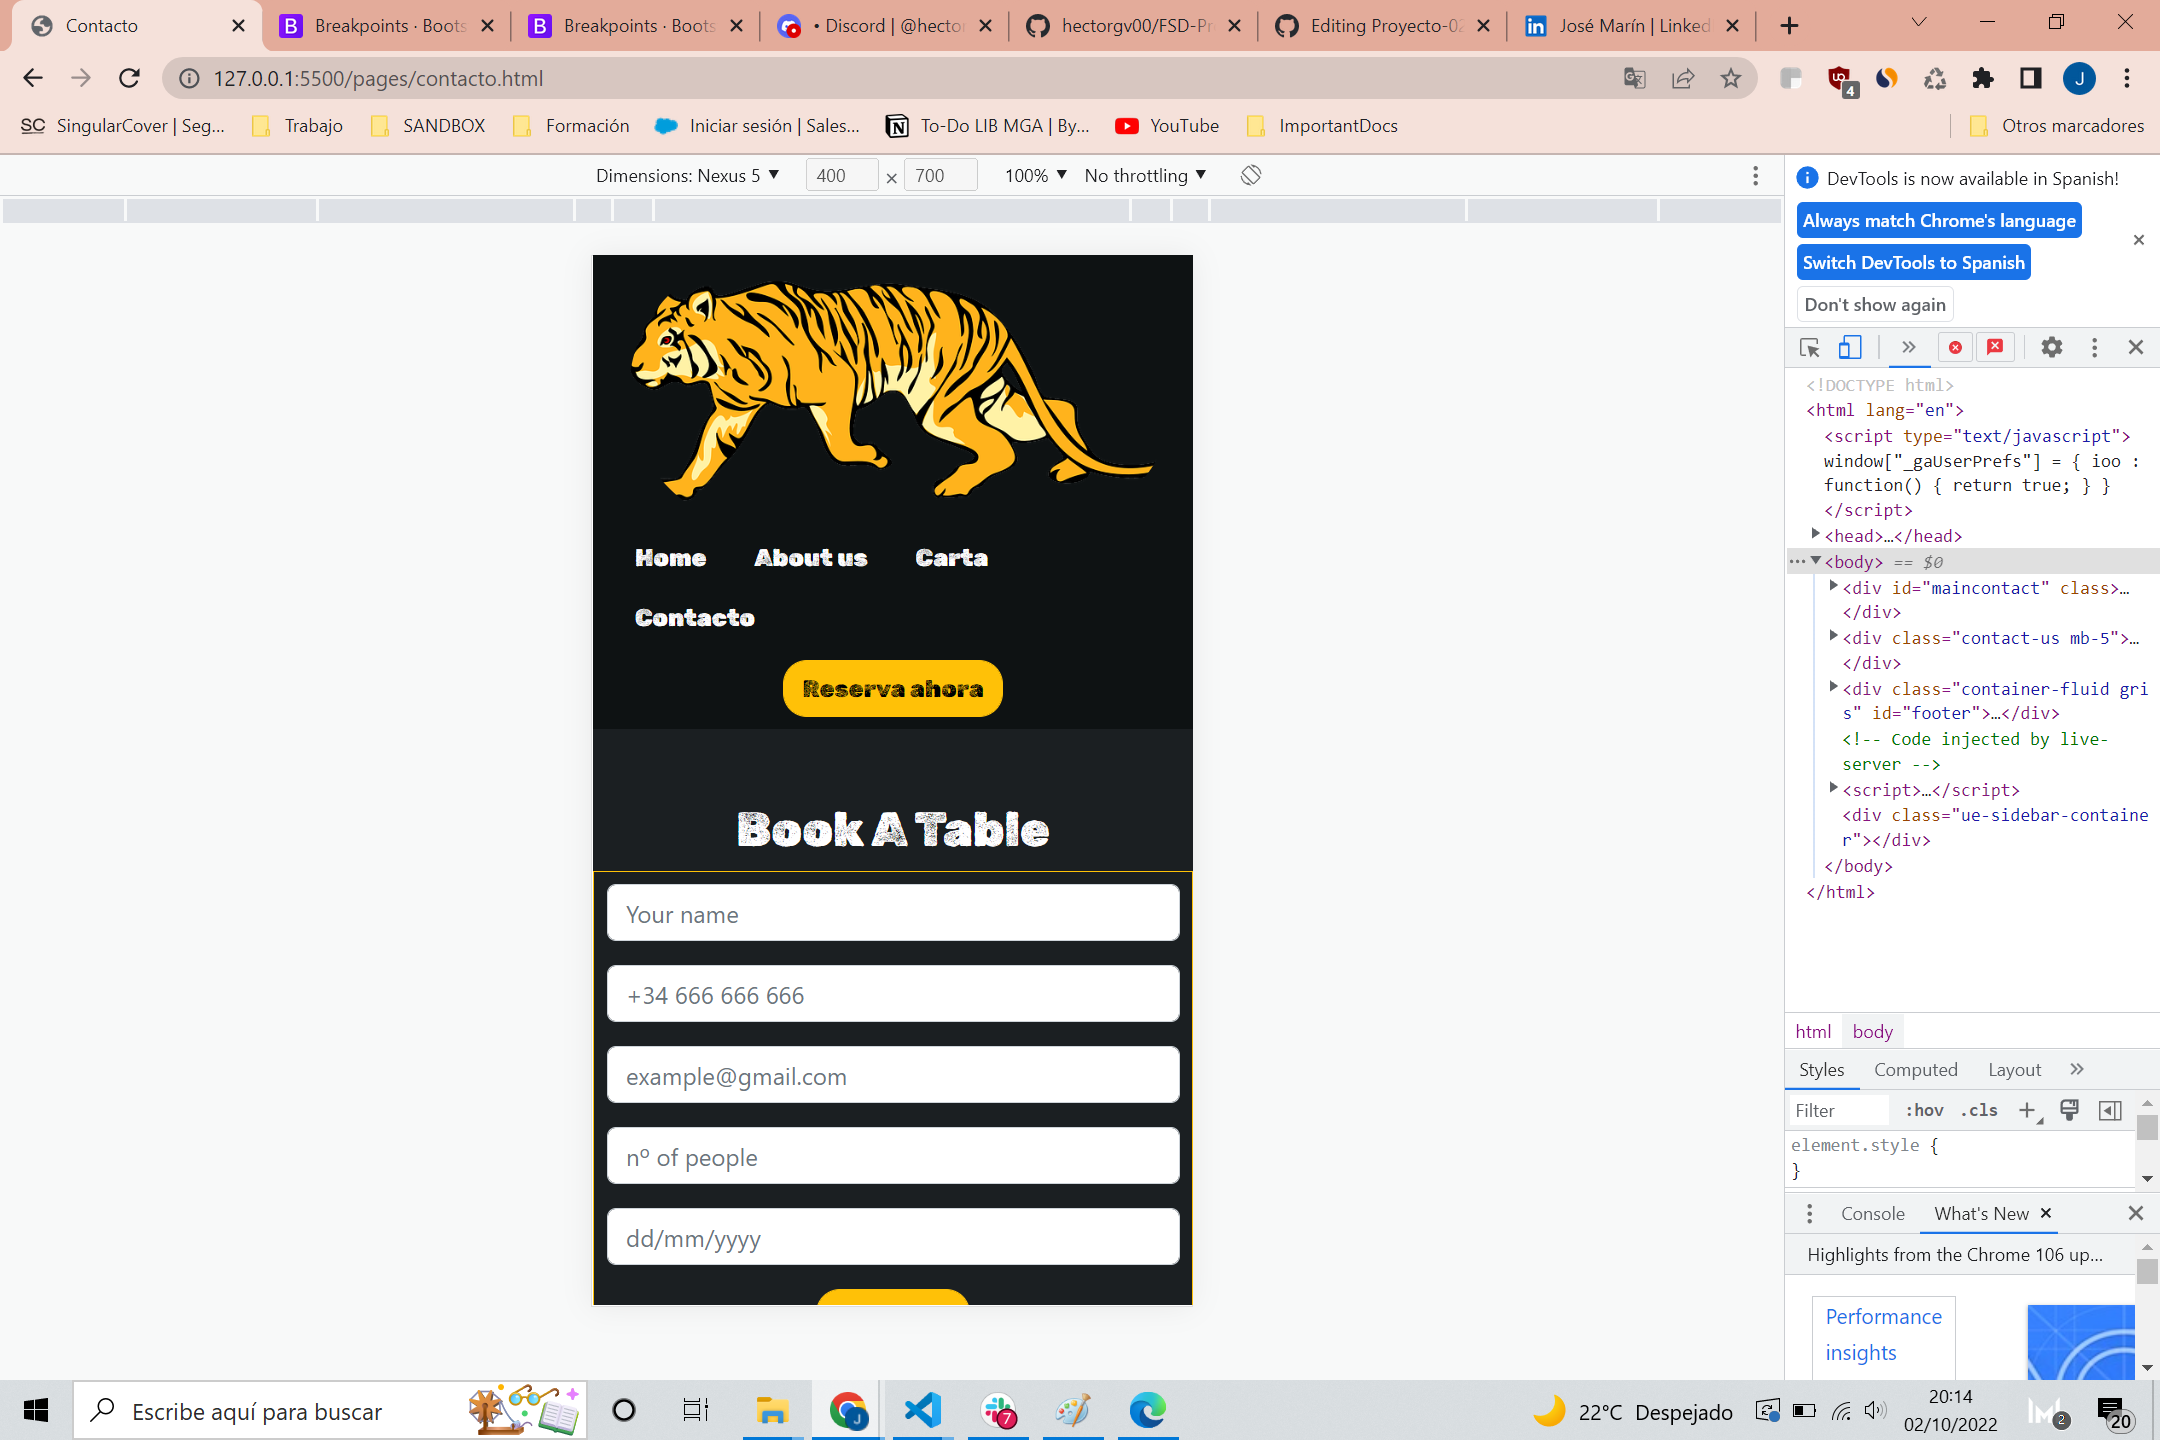Open the No throttling dropdown
This screenshot has width=2160, height=1440.
(x=1145, y=175)
